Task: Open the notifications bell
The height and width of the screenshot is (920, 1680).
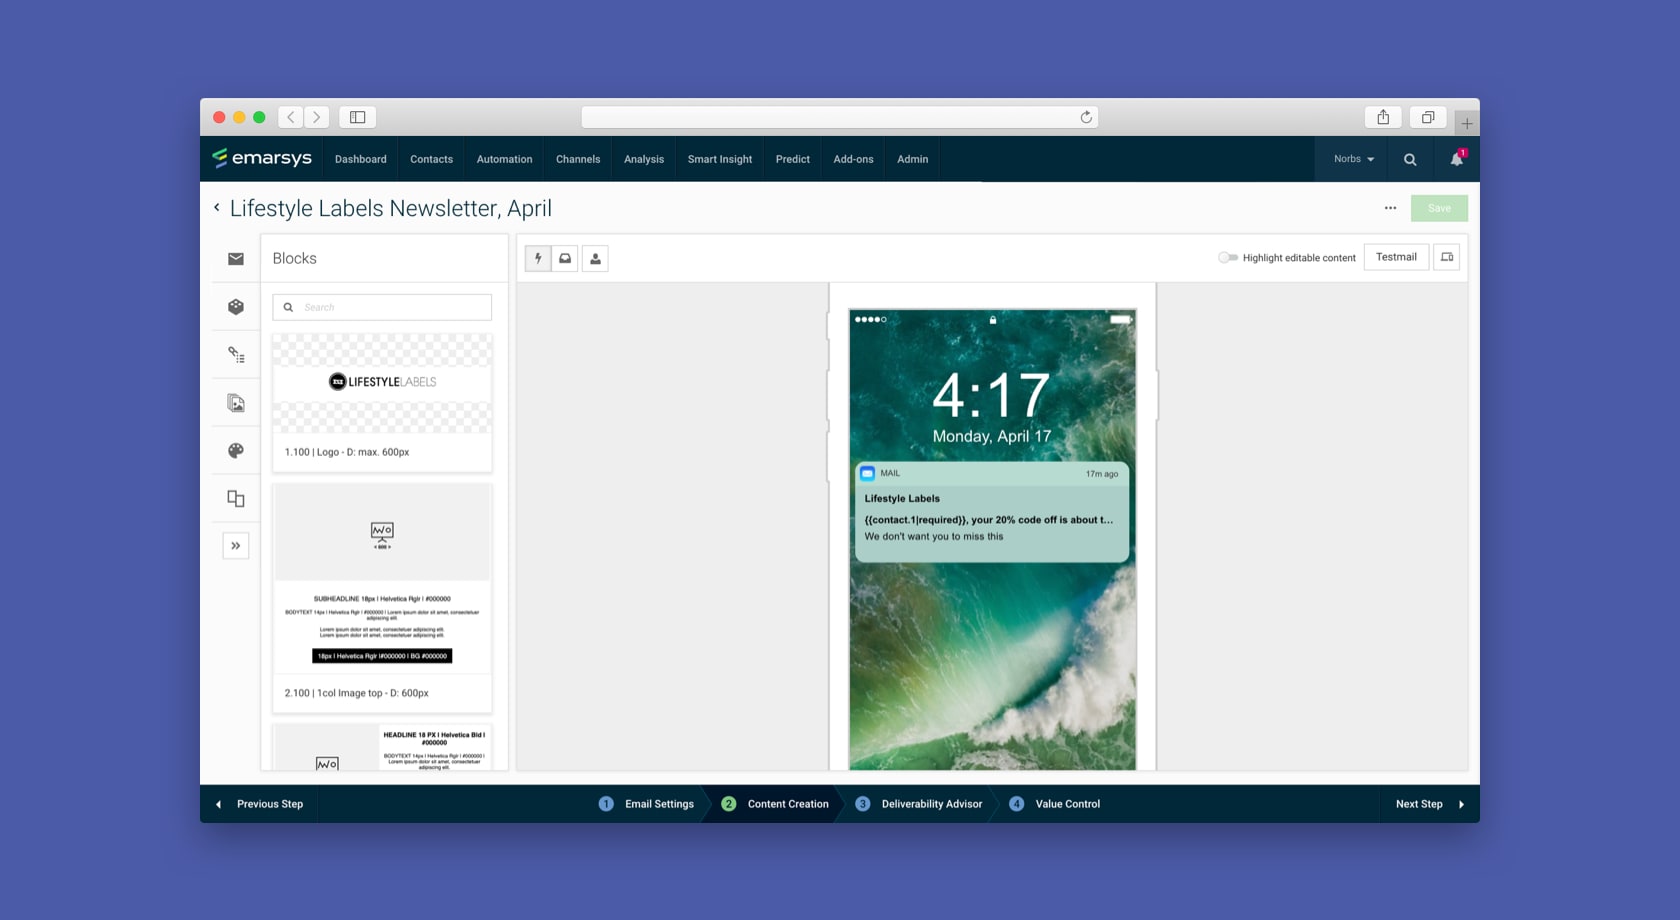Action: tap(1456, 159)
